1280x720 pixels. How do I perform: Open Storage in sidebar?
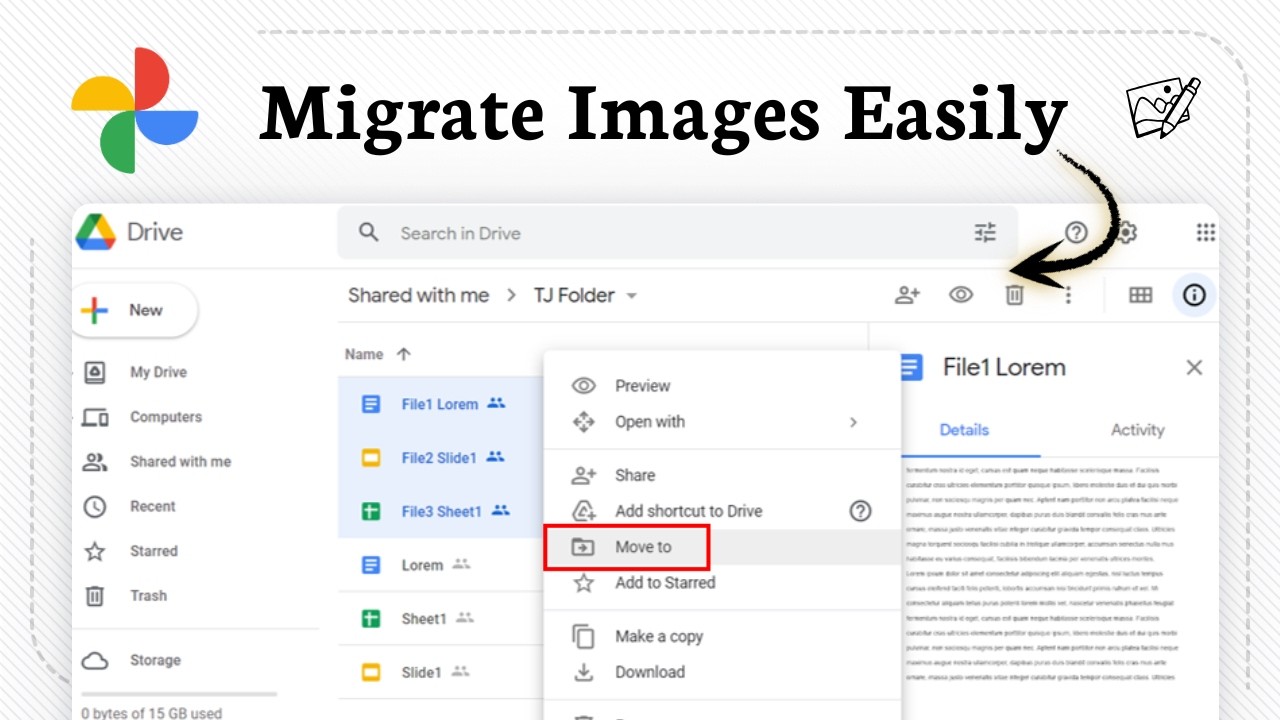155,660
